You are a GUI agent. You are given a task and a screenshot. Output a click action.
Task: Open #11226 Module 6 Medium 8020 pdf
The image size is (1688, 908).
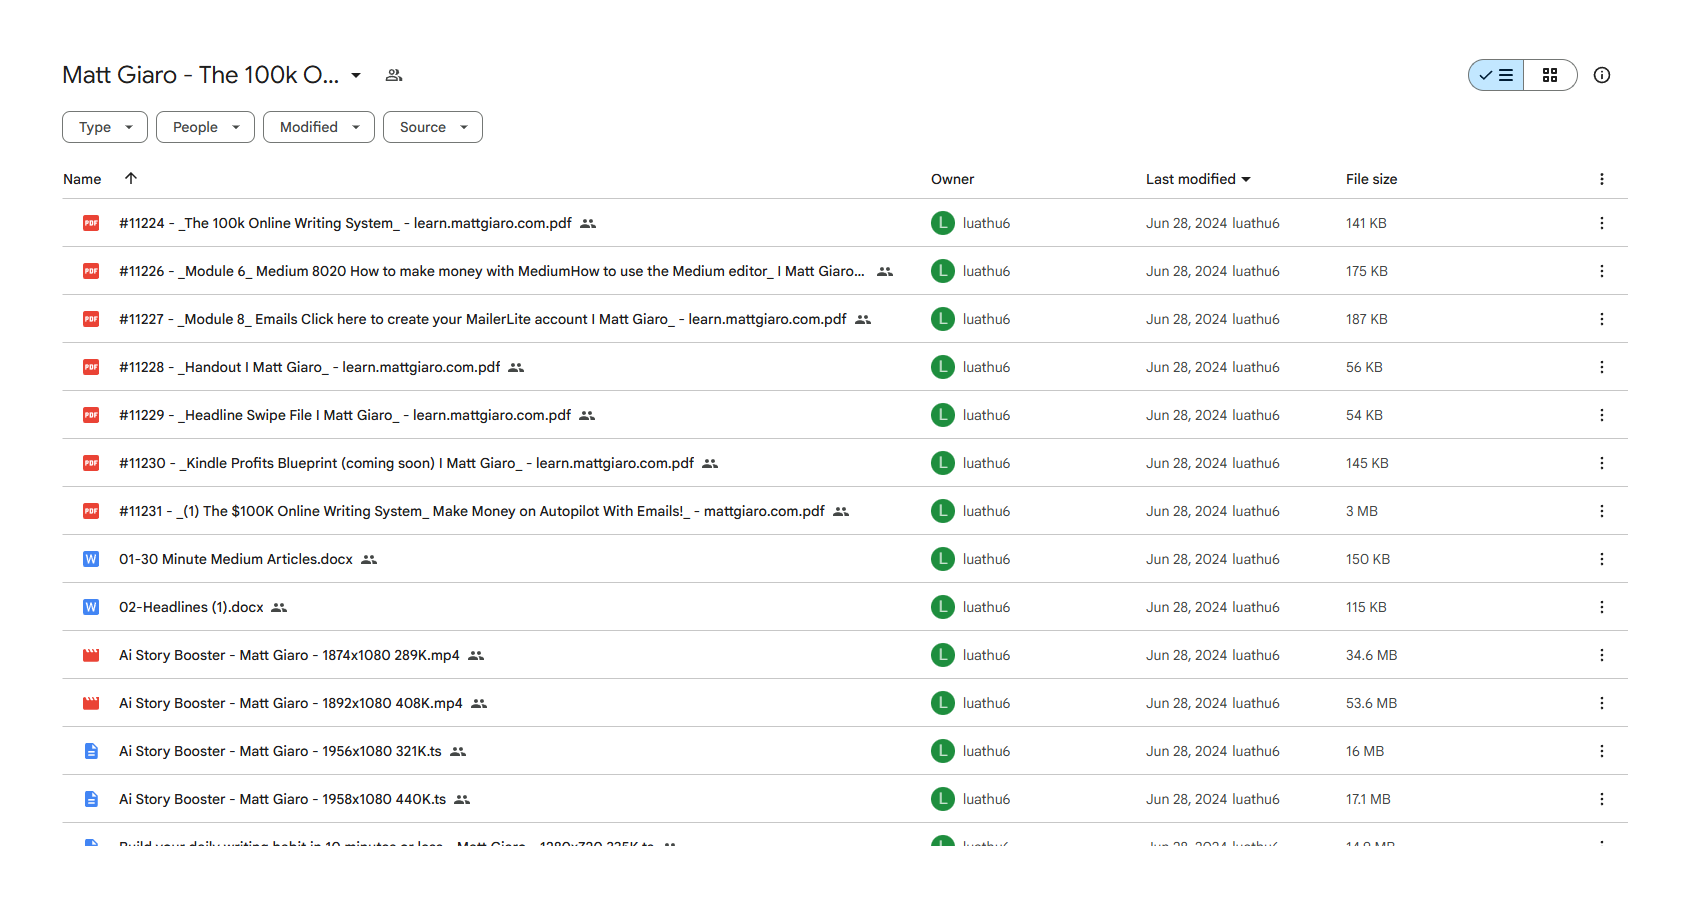coord(492,271)
